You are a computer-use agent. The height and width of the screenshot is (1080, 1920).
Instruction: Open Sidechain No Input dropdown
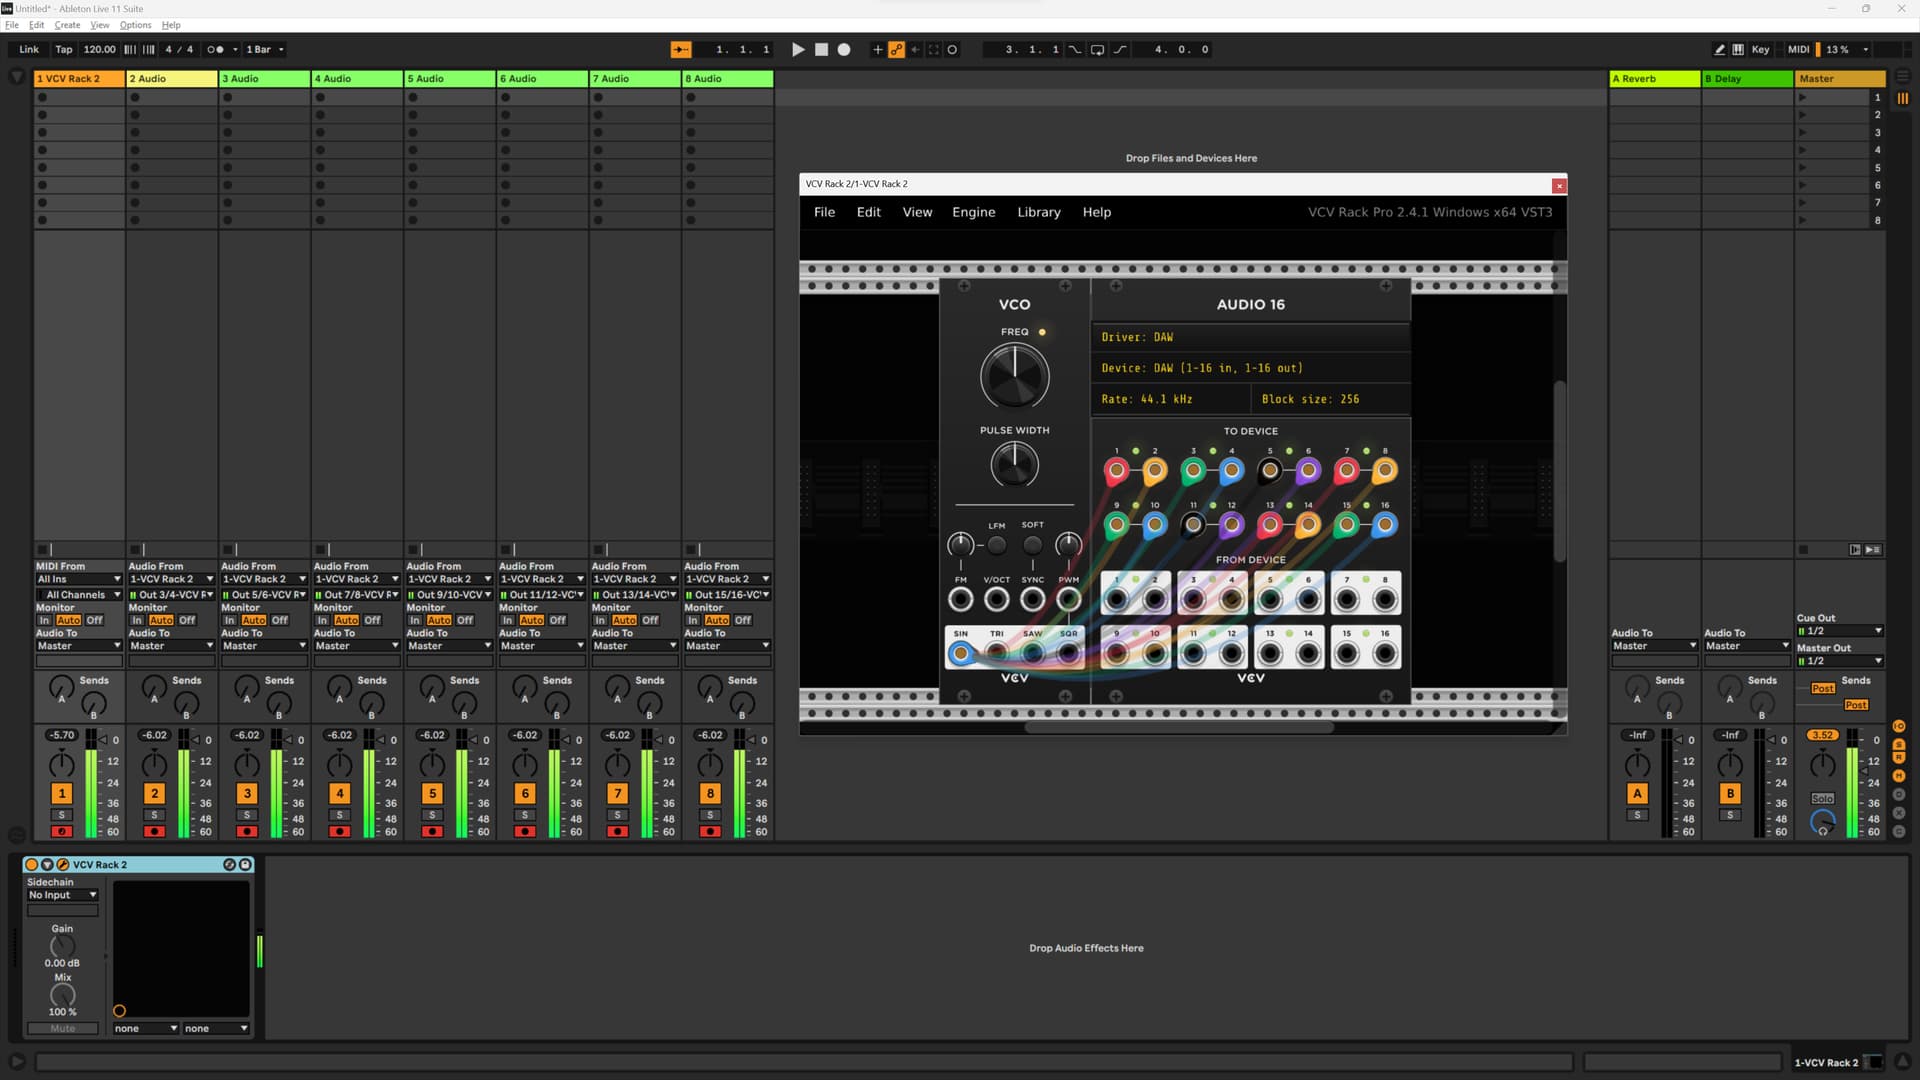click(x=62, y=895)
